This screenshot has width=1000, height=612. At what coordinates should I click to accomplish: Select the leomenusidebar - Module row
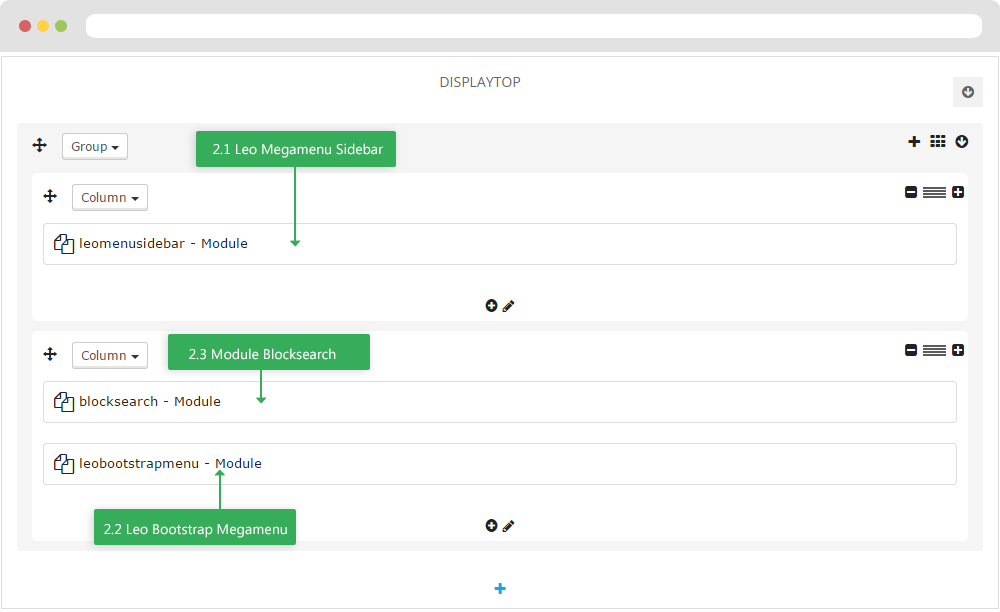[500, 244]
